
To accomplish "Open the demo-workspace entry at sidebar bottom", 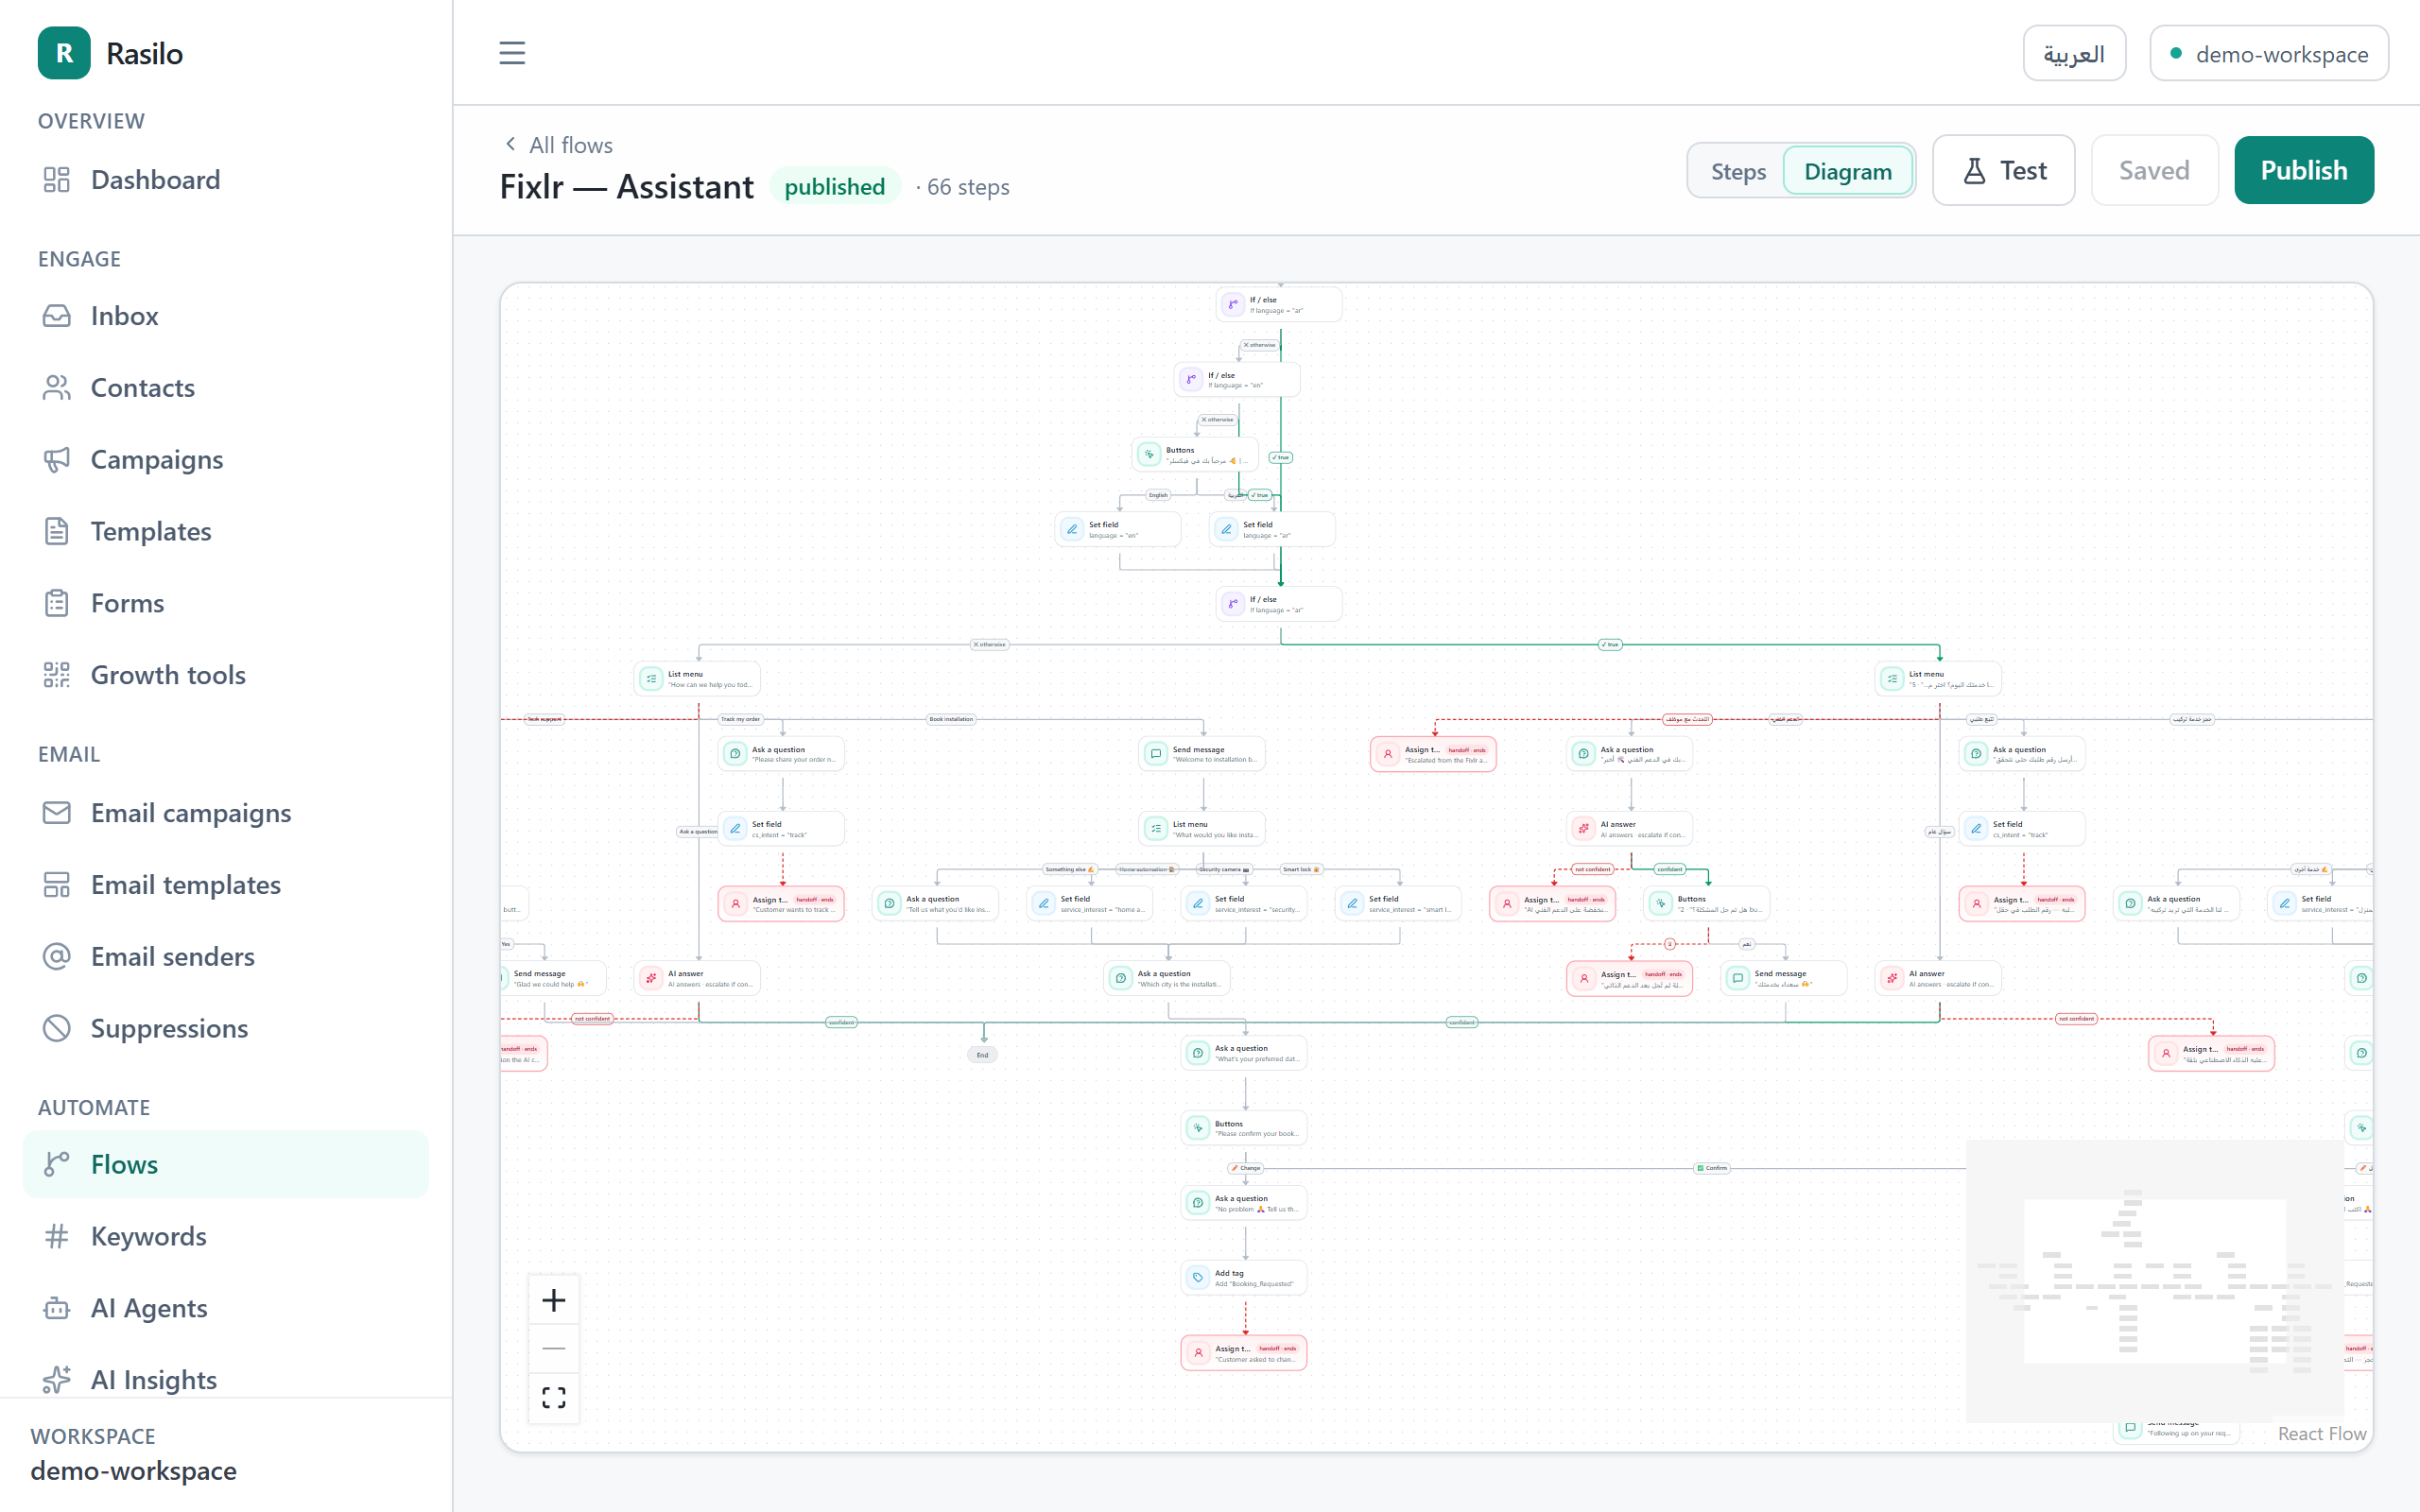I will pyautogui.click(x=134, y=1471).
